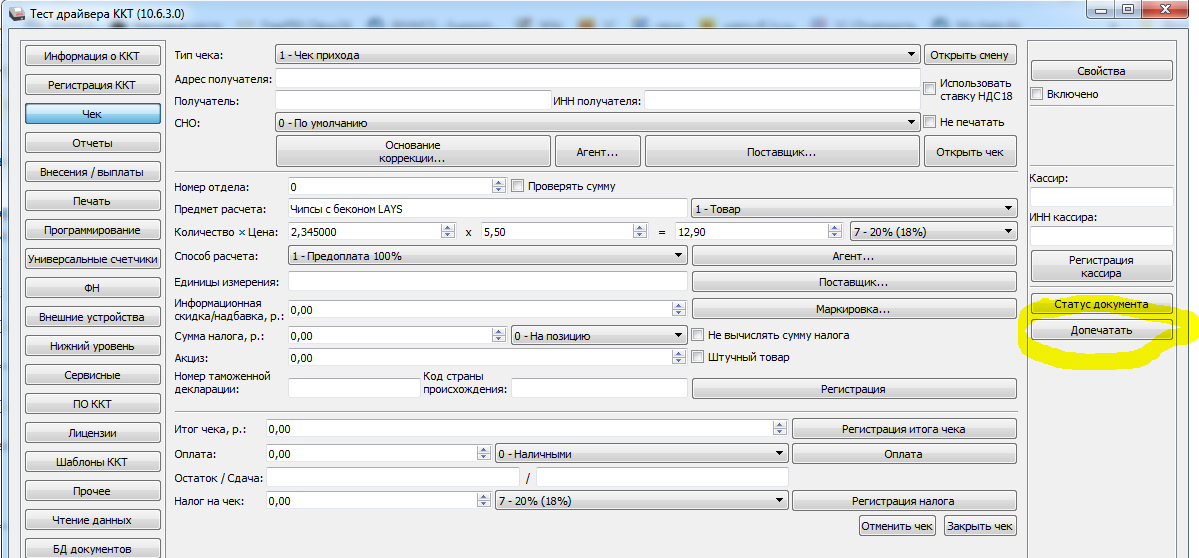The image size is (1199, 558).
Task: Switch to the 'Отчеты' section
Action: (x=92, y=143)
